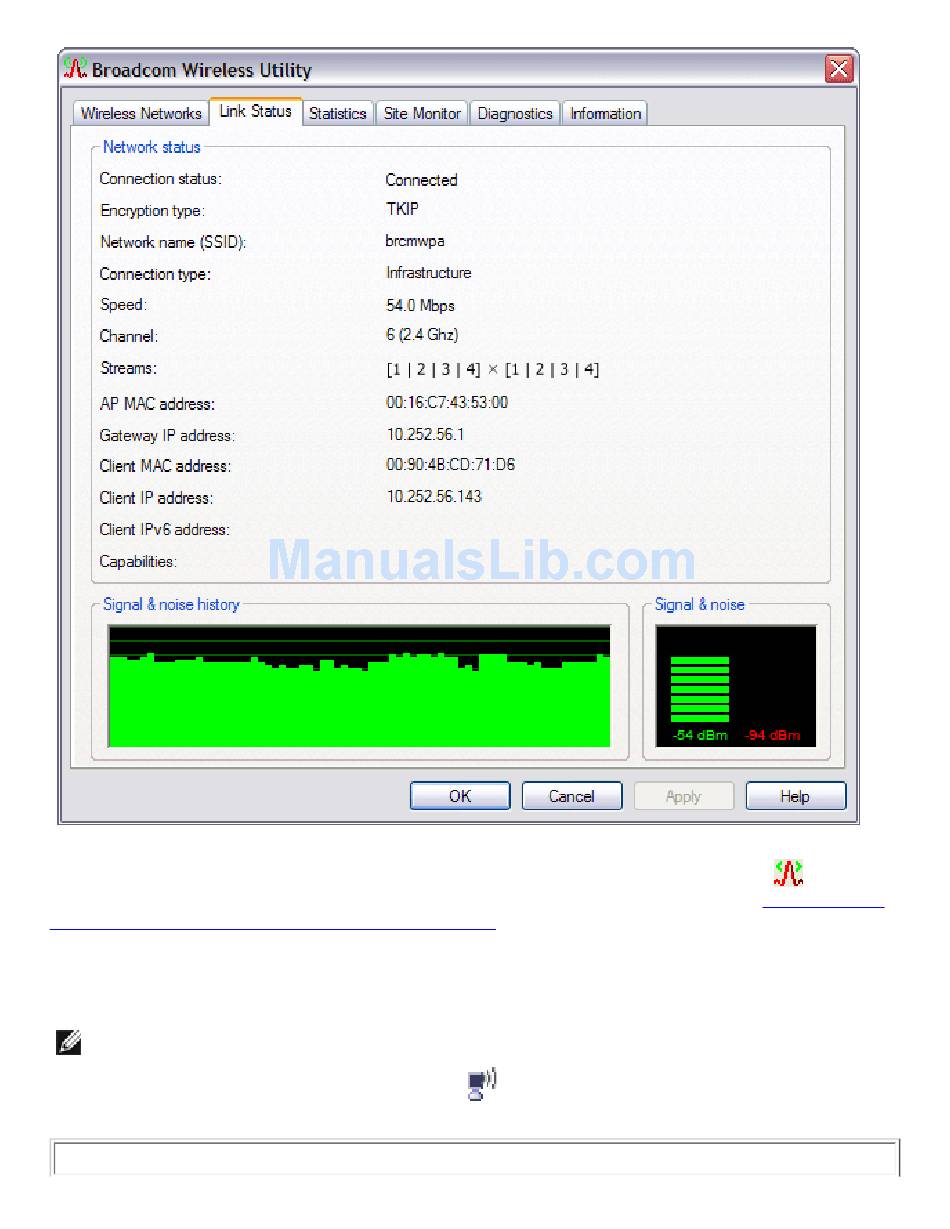Show the Information tab

click(x=605, y=113)
